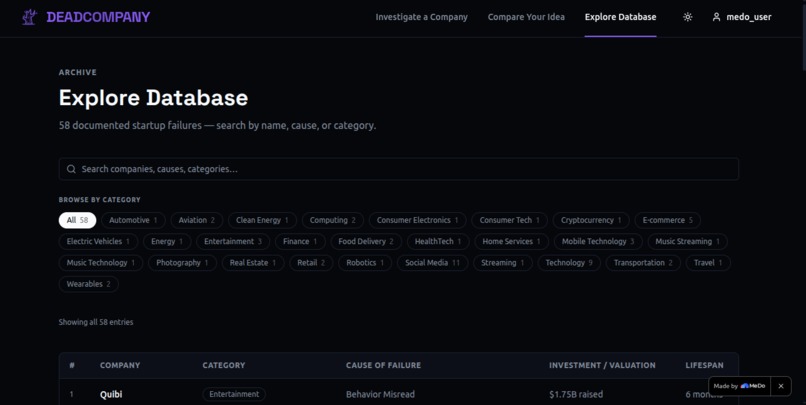Select the Explore Database tab
The image size is (806, 405).
point(620,17)
